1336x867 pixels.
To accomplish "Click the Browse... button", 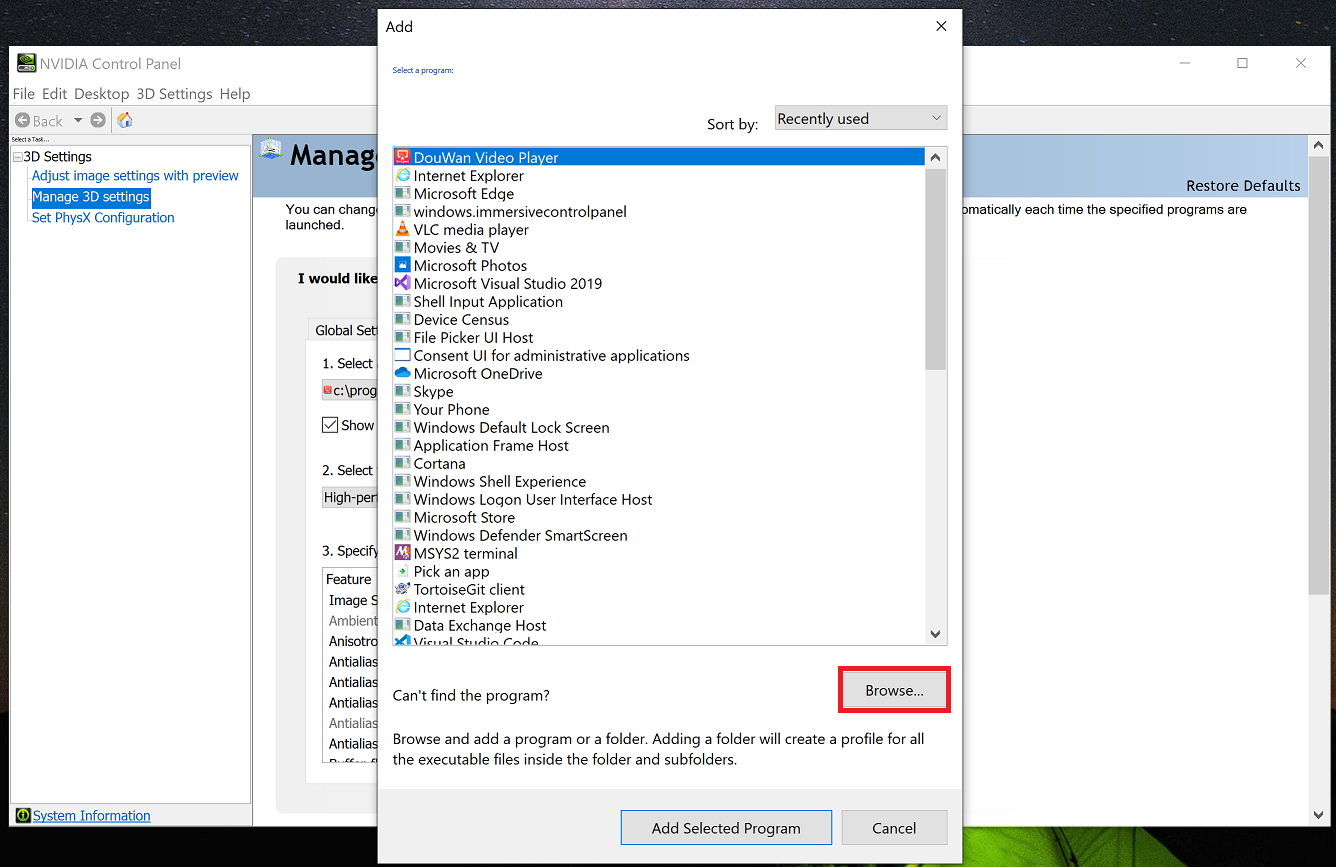I will tap(894, 690).
